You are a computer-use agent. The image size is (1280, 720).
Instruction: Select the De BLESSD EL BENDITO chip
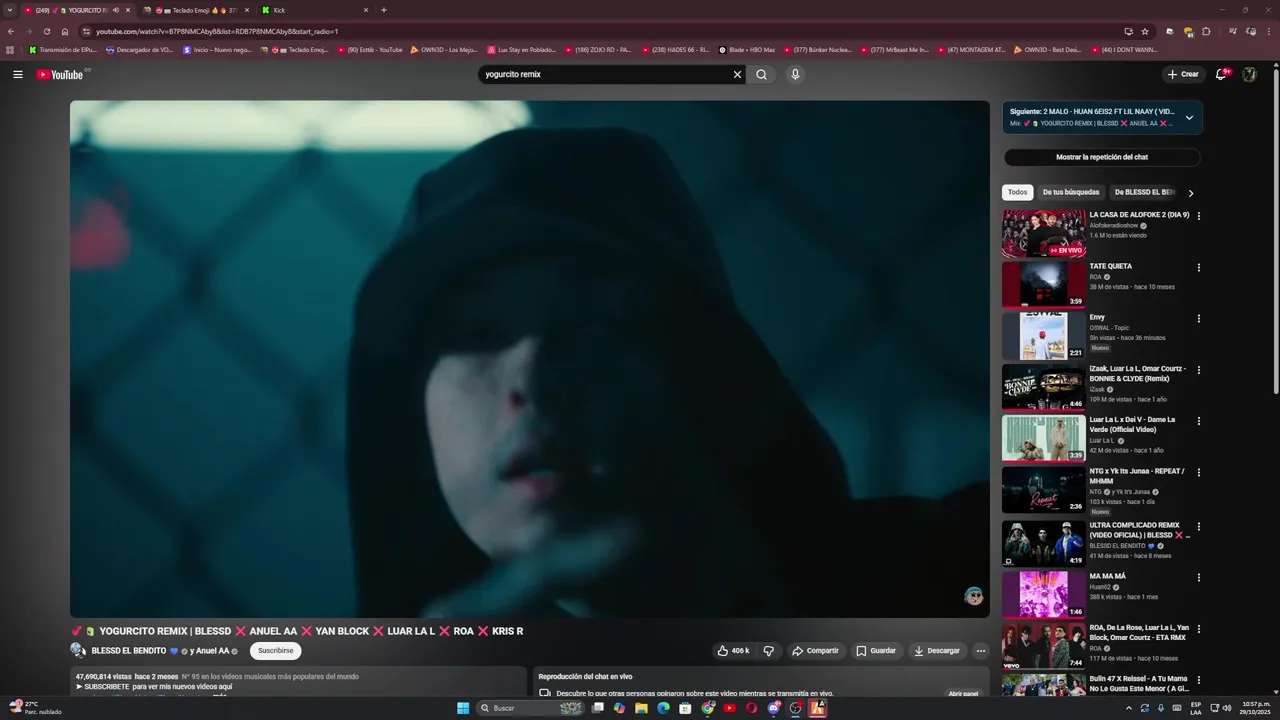[x=1144, y=192]
